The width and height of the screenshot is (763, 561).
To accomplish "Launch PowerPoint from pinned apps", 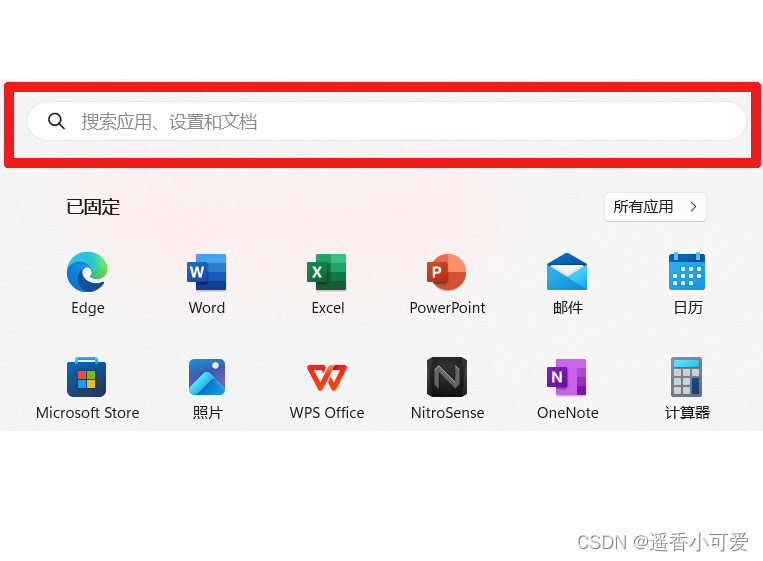I will (447, 284).
